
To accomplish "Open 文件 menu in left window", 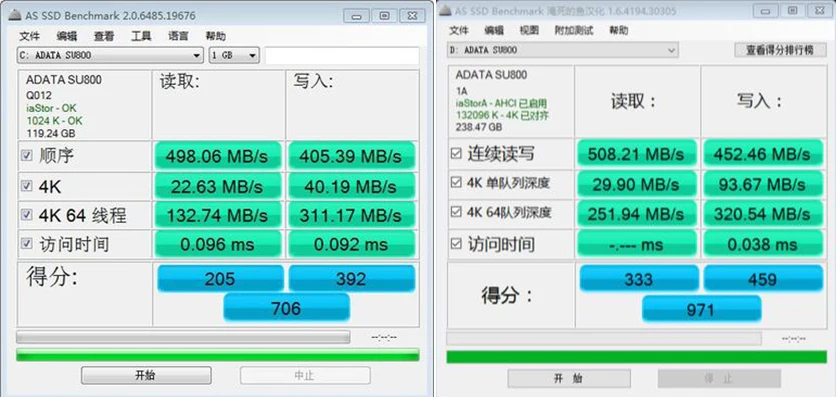I will (x=29, y=36).
